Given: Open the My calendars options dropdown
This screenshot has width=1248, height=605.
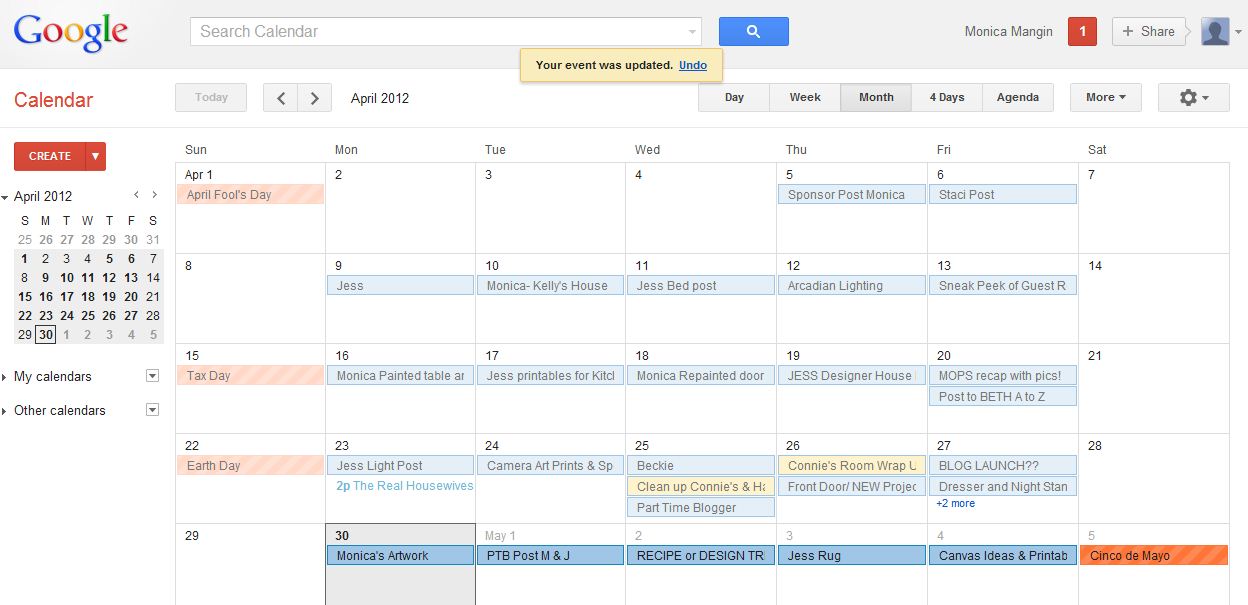Looking at the screenshot, I should pyautogui.click(x=152, y=377).
